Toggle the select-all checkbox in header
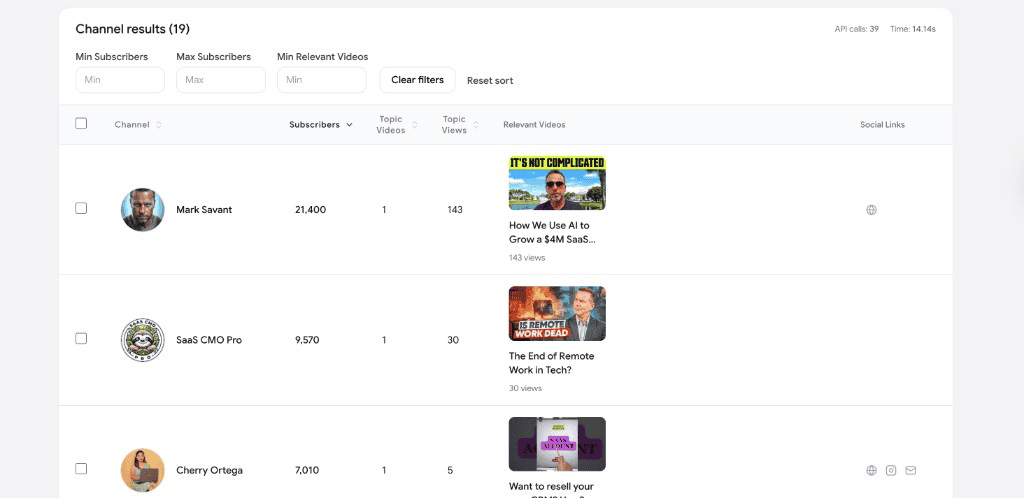Viewport: 1024px width, 498px height. (81, 123)
